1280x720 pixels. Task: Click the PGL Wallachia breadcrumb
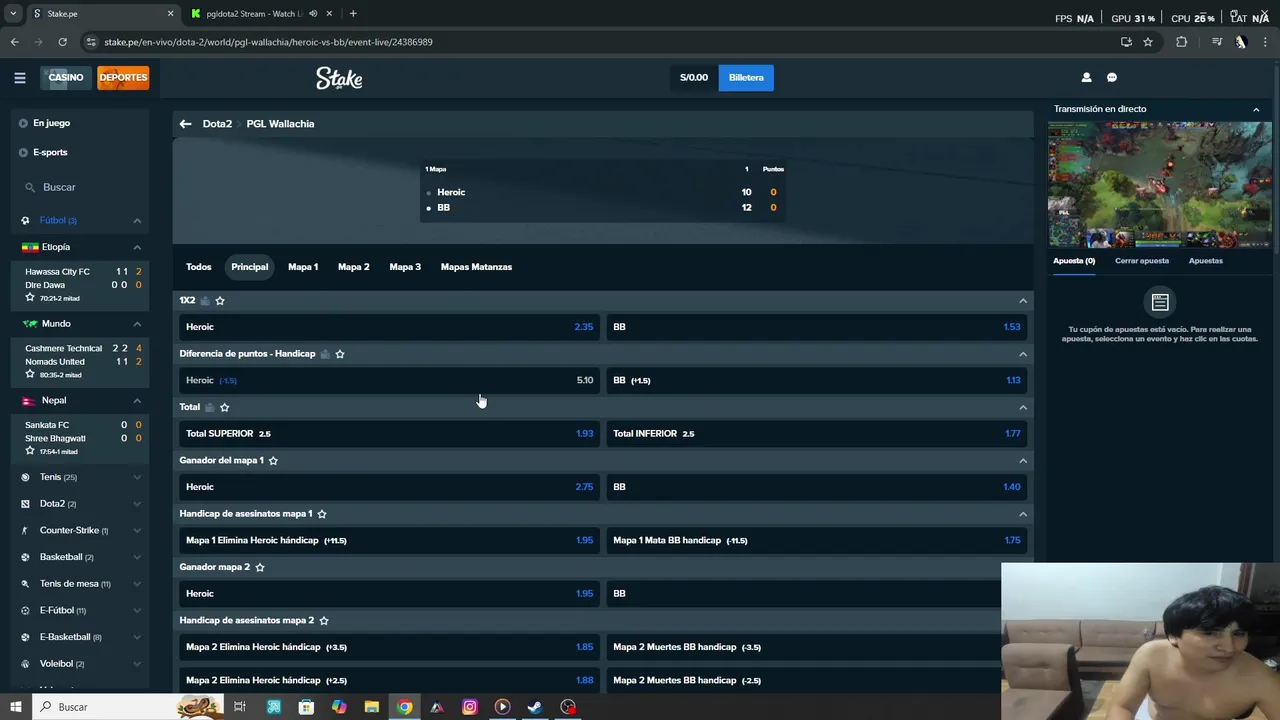point(280,124)
